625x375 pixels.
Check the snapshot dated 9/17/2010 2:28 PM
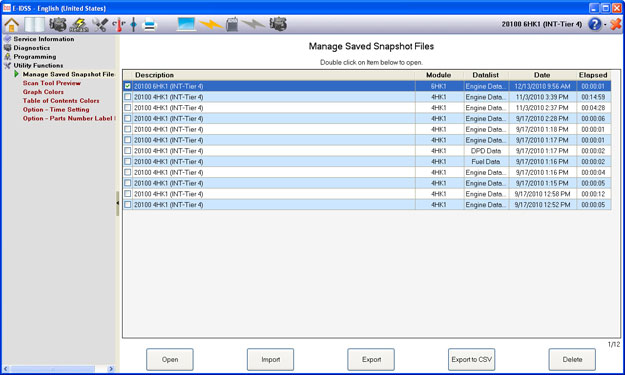128,118
